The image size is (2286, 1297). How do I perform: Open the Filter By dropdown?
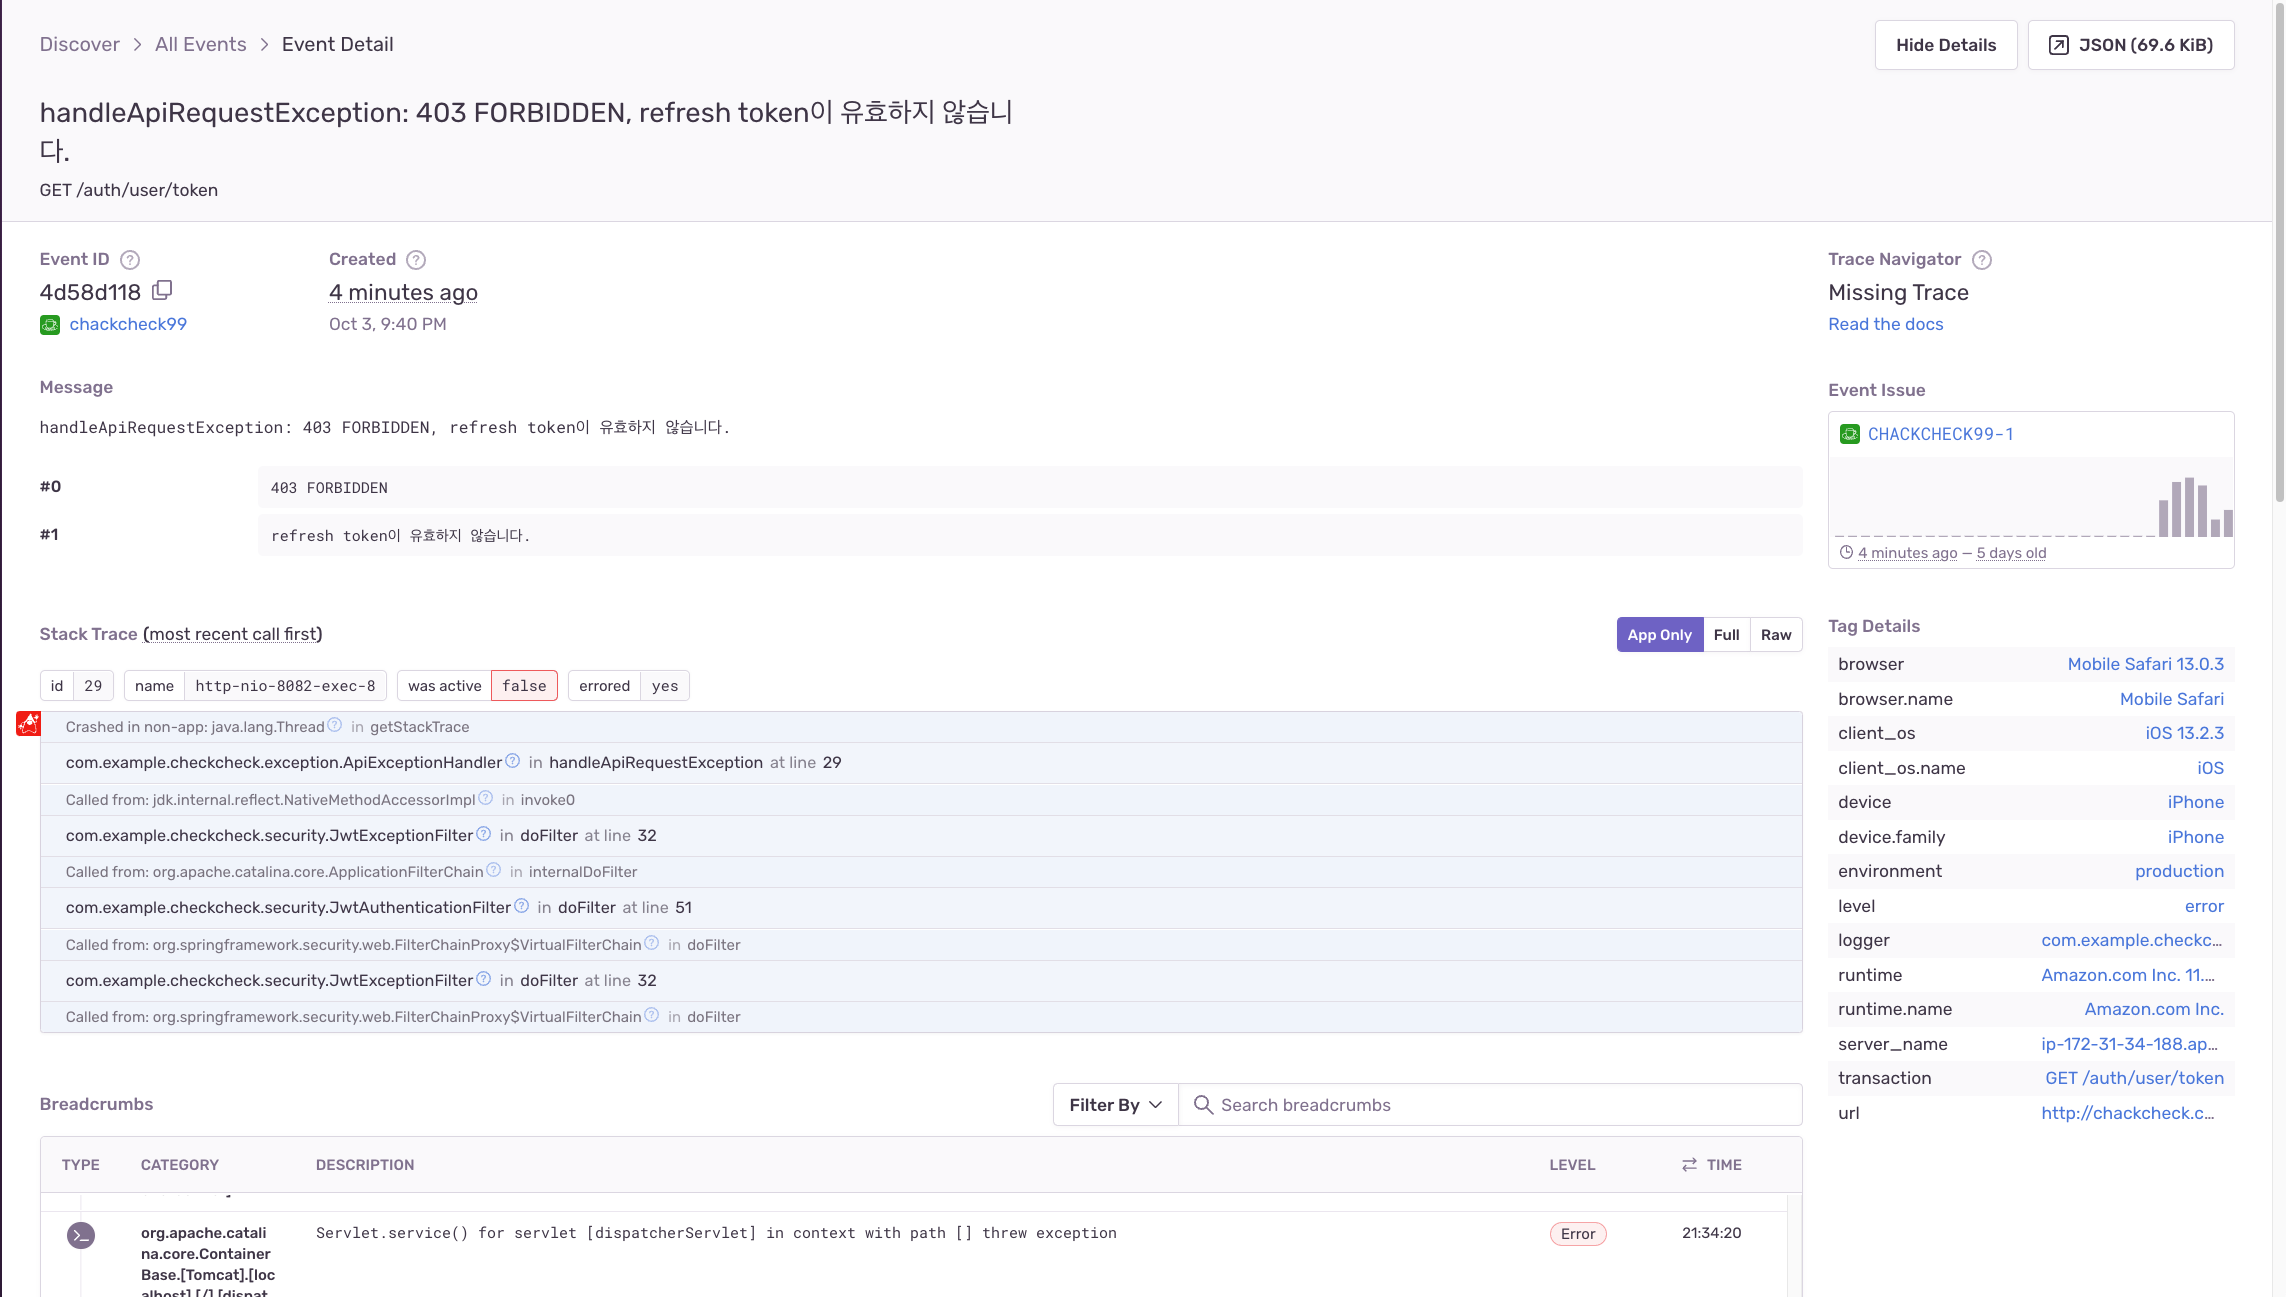[1113, 1104]
